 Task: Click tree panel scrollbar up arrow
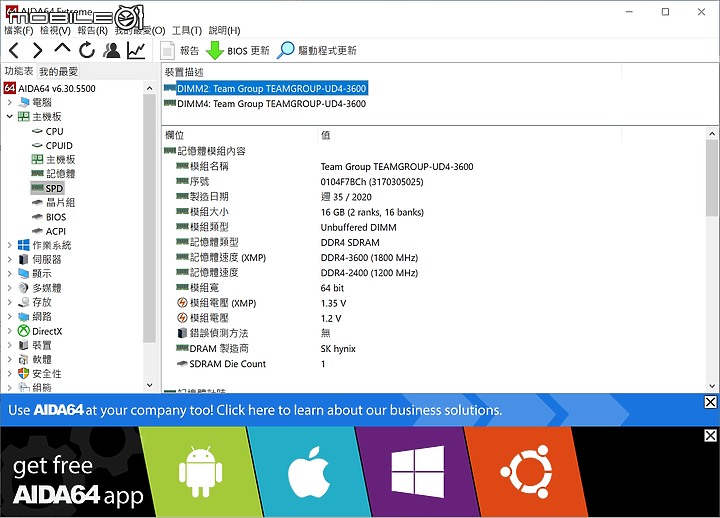tap(149, 88)
